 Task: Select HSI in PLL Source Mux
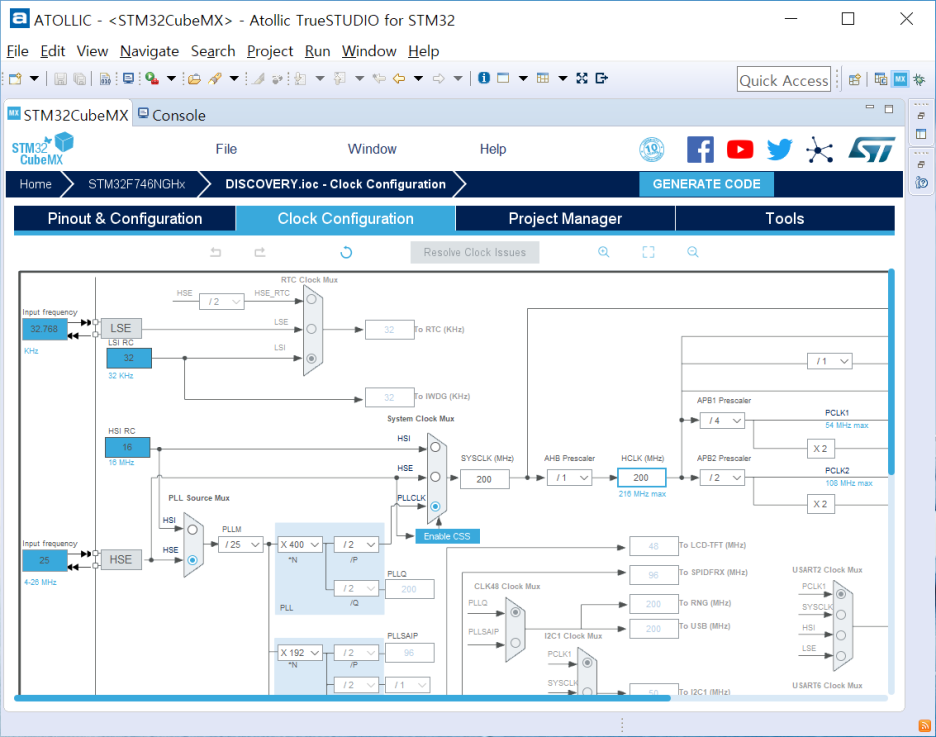[x=192, y=529]
